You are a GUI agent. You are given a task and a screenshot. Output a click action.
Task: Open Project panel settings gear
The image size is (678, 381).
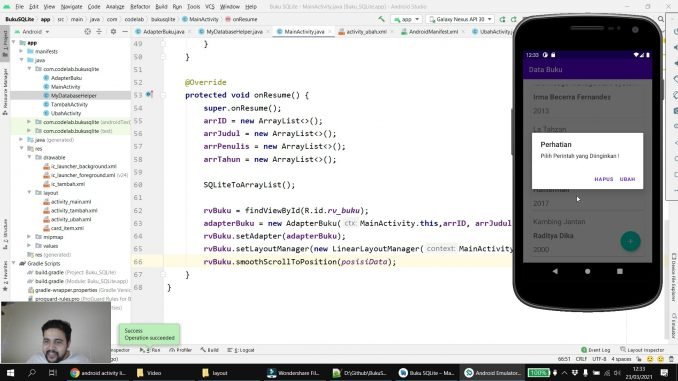click(x=113, y=32)
